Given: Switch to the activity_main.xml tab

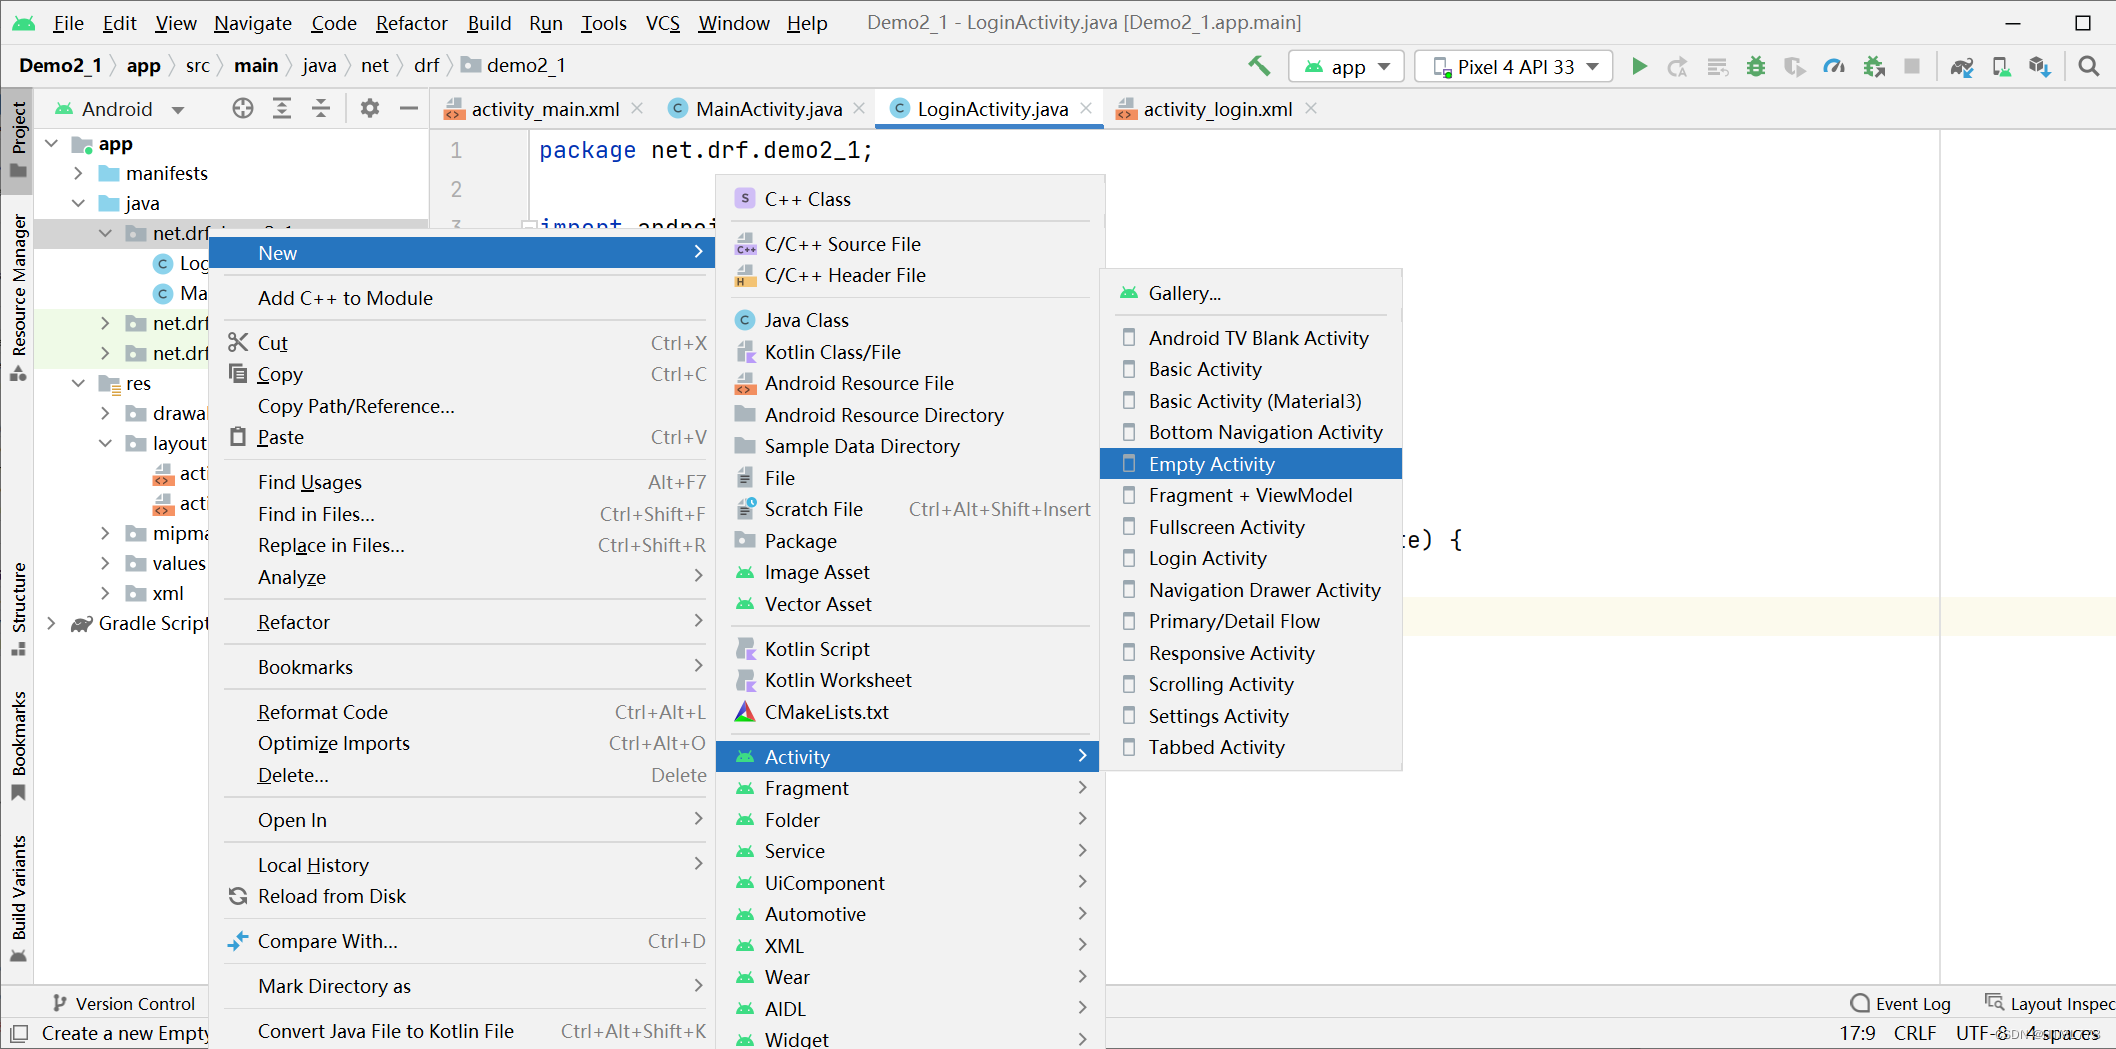Looking at the screenshot, I should click(545, 109).
